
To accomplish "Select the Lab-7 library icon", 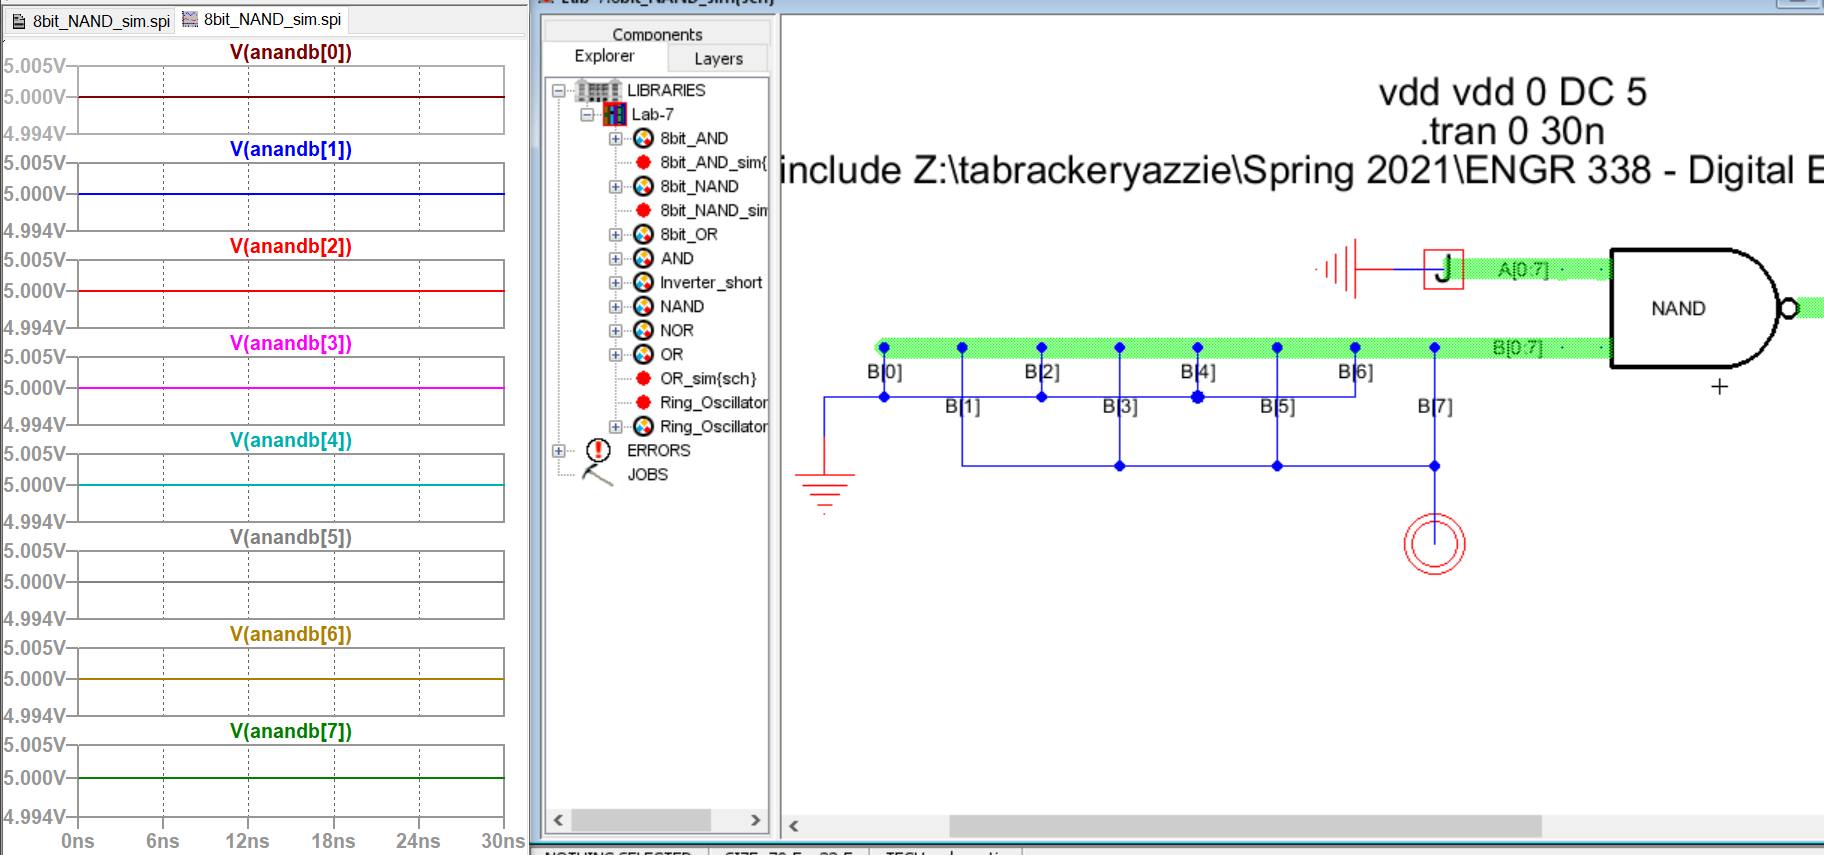I will coord(615,115).
